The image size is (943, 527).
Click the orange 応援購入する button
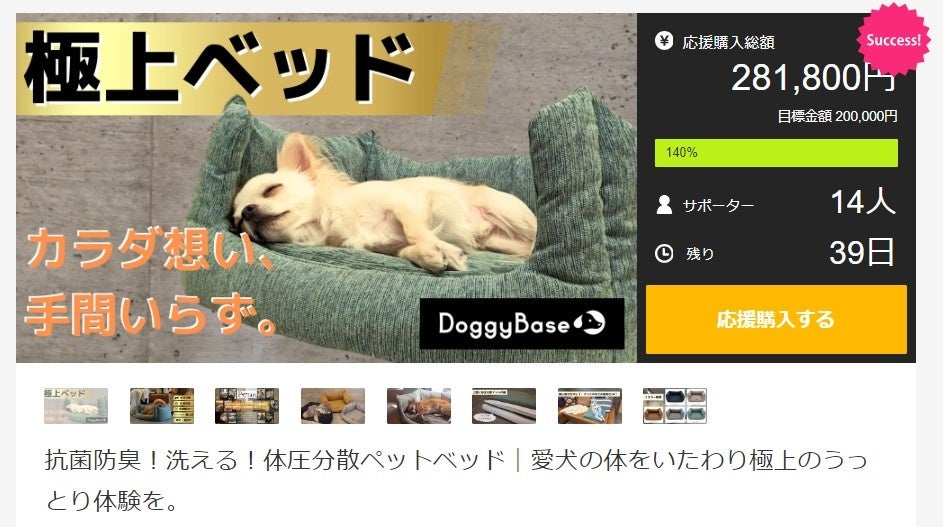click(776, 319)
